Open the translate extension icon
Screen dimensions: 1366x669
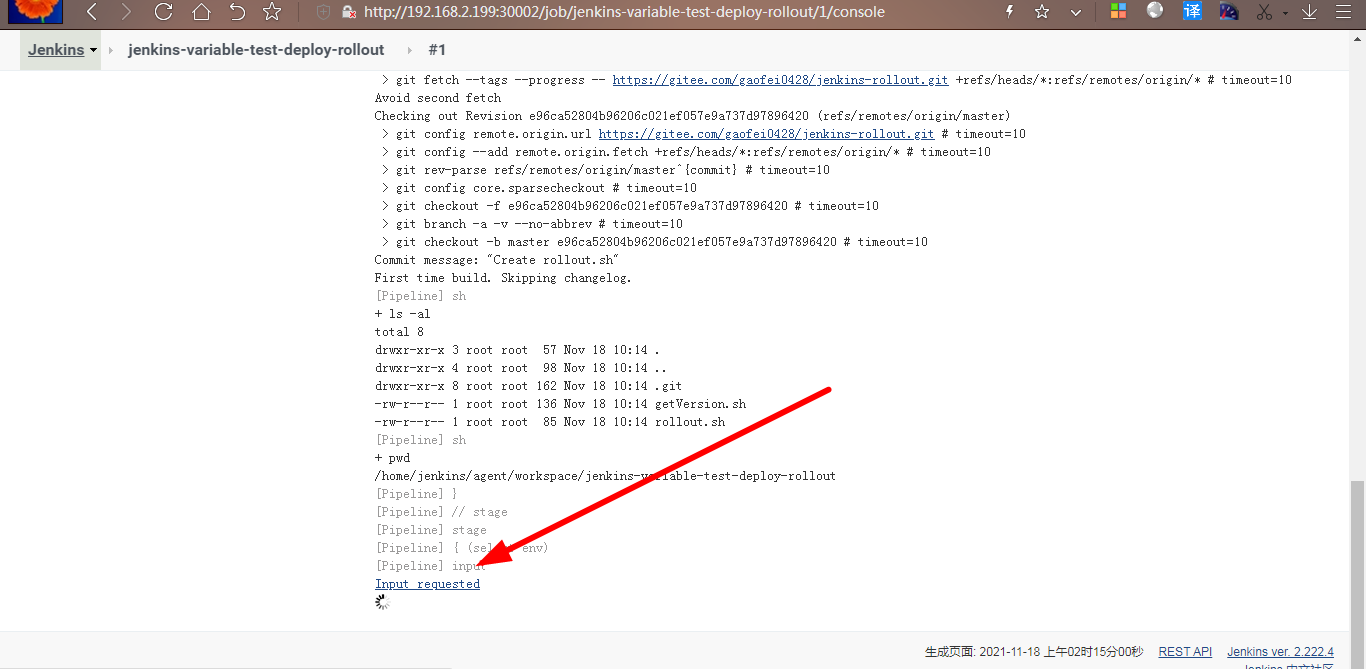(1192, 11)
